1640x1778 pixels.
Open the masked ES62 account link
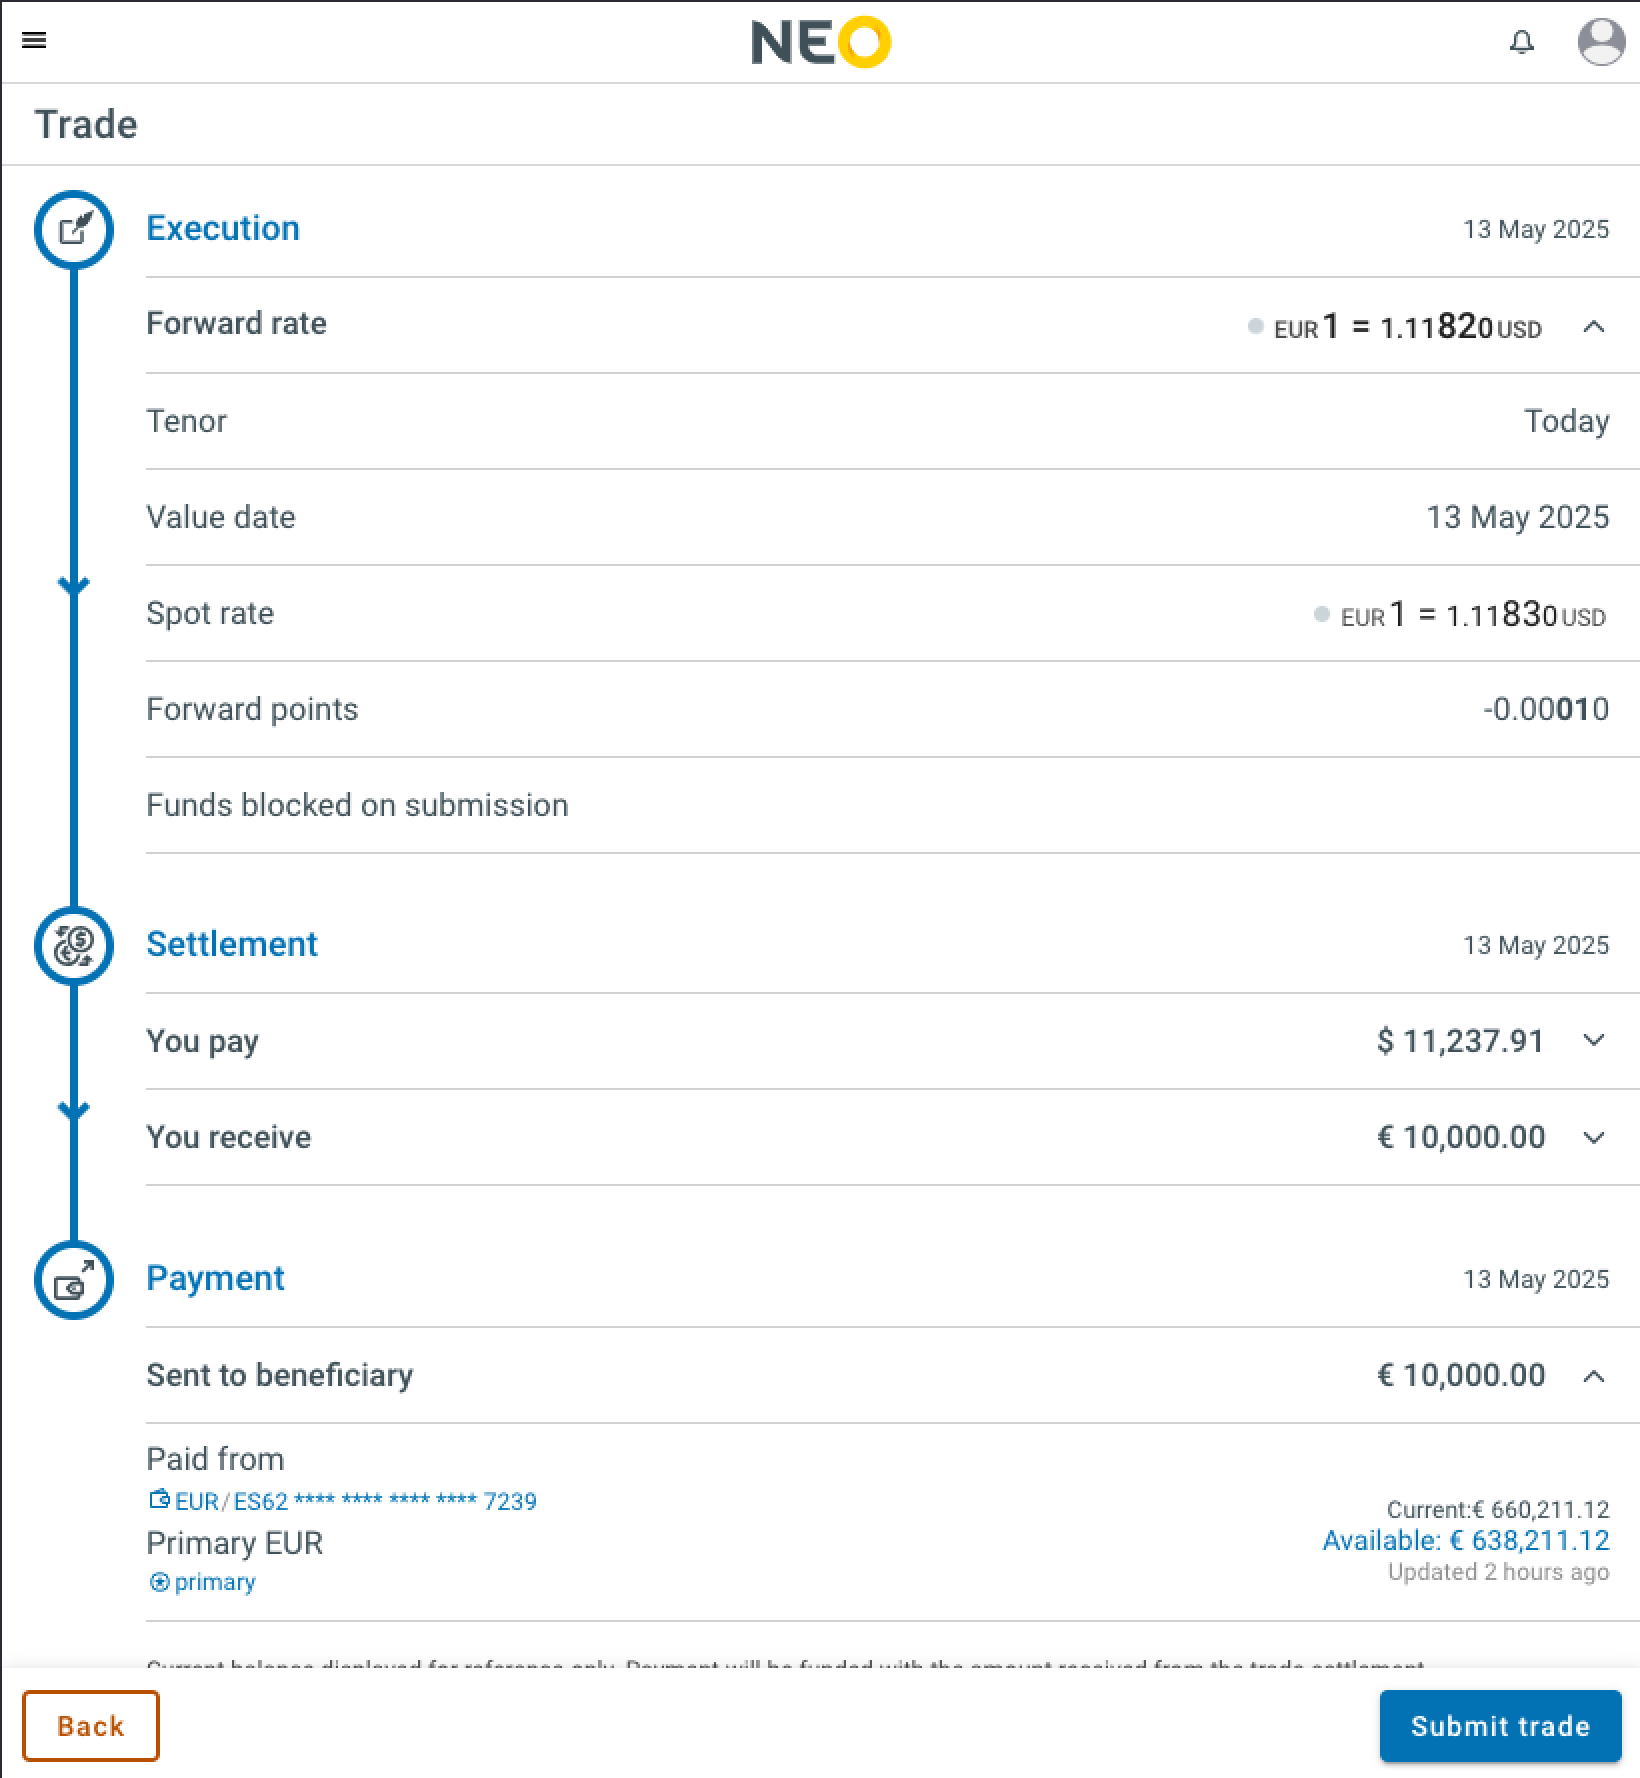(355, 1500)
